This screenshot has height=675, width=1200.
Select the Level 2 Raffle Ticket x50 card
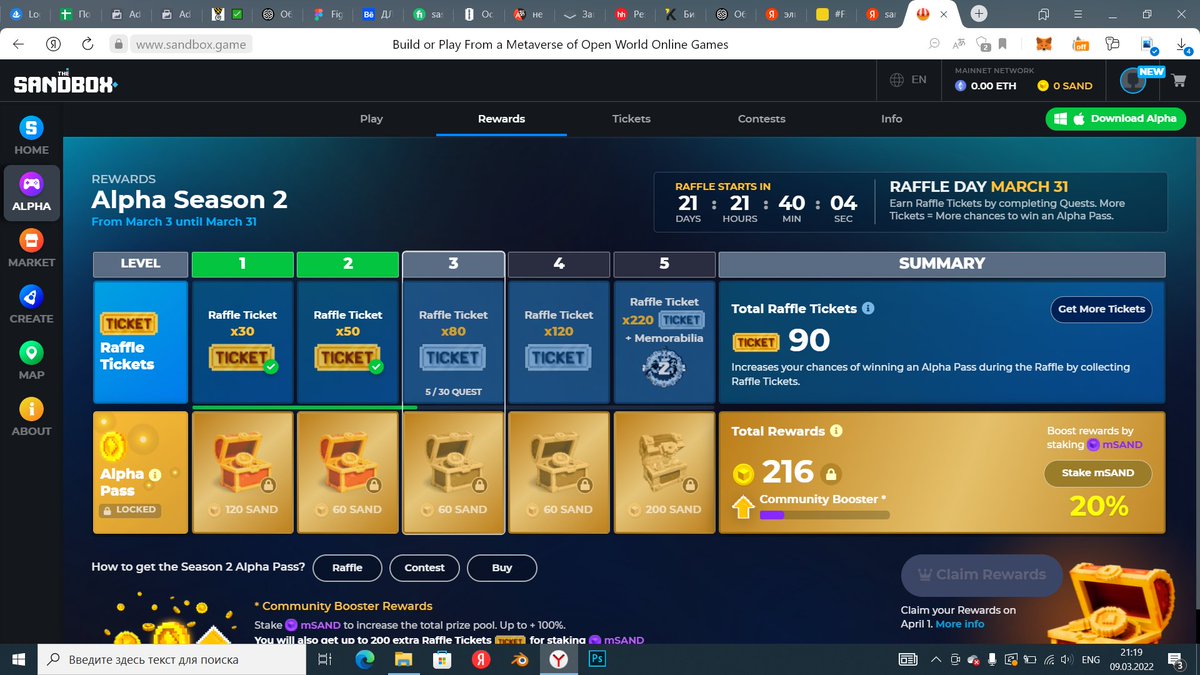click(x=348, y=341)
